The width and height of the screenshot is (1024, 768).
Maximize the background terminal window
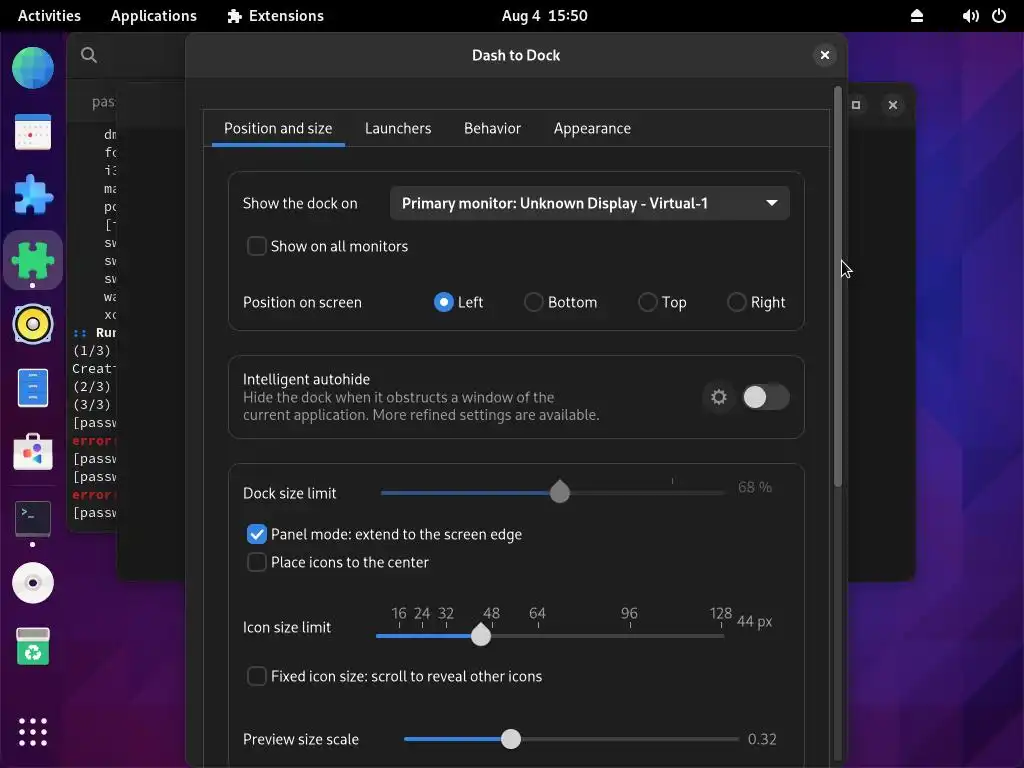coord(856,105)
